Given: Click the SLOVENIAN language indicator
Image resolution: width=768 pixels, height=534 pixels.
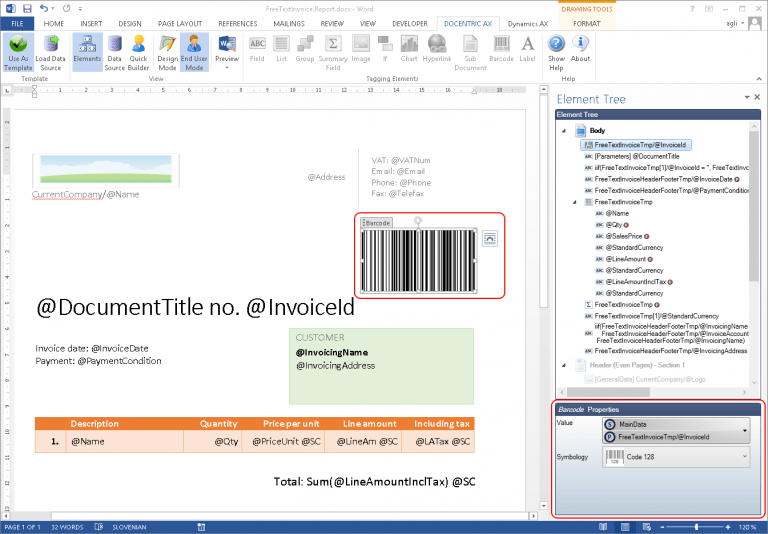Looking at the screenshot, I should coord(129,527).
